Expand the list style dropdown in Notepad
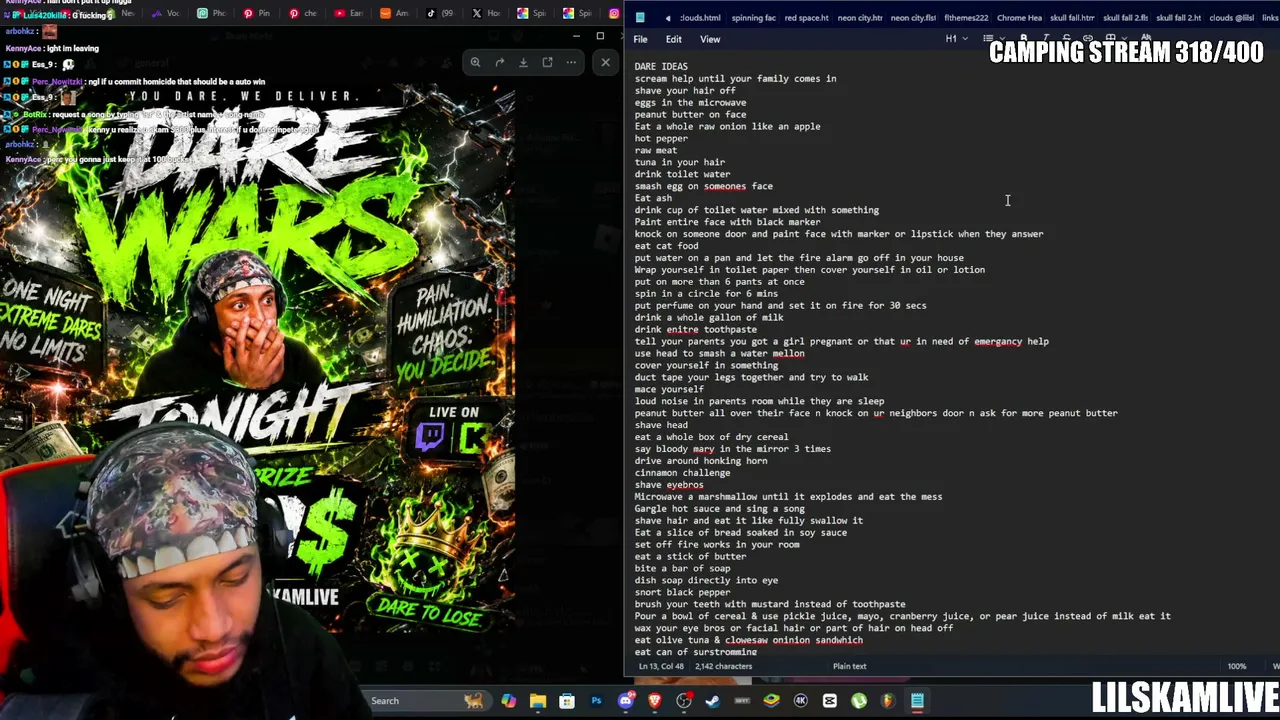1280x720 pixels. click(x=993, y=39)
